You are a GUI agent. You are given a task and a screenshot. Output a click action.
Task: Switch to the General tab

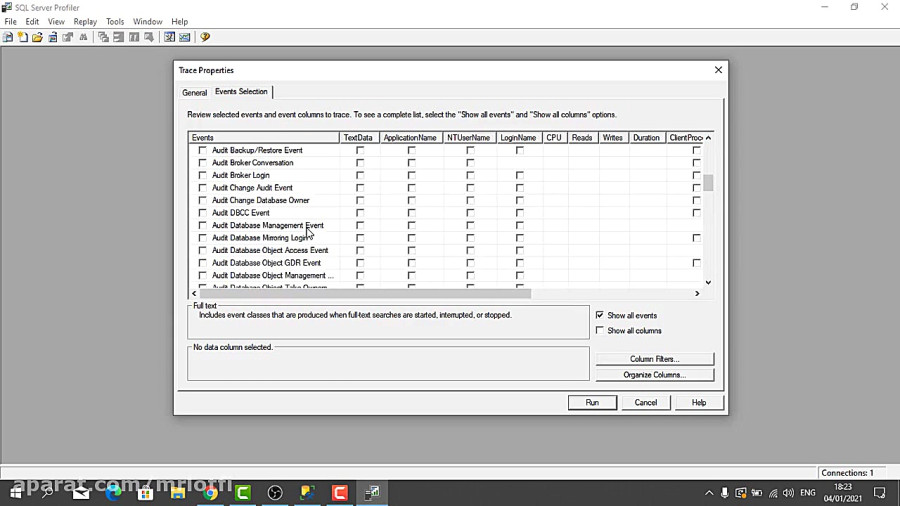(195, 92)
